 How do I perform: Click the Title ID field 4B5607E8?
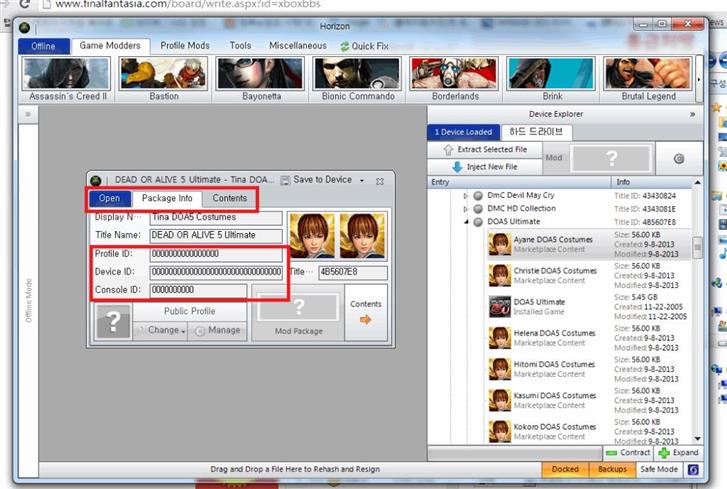pyautogui.click(x=353, y=273)
